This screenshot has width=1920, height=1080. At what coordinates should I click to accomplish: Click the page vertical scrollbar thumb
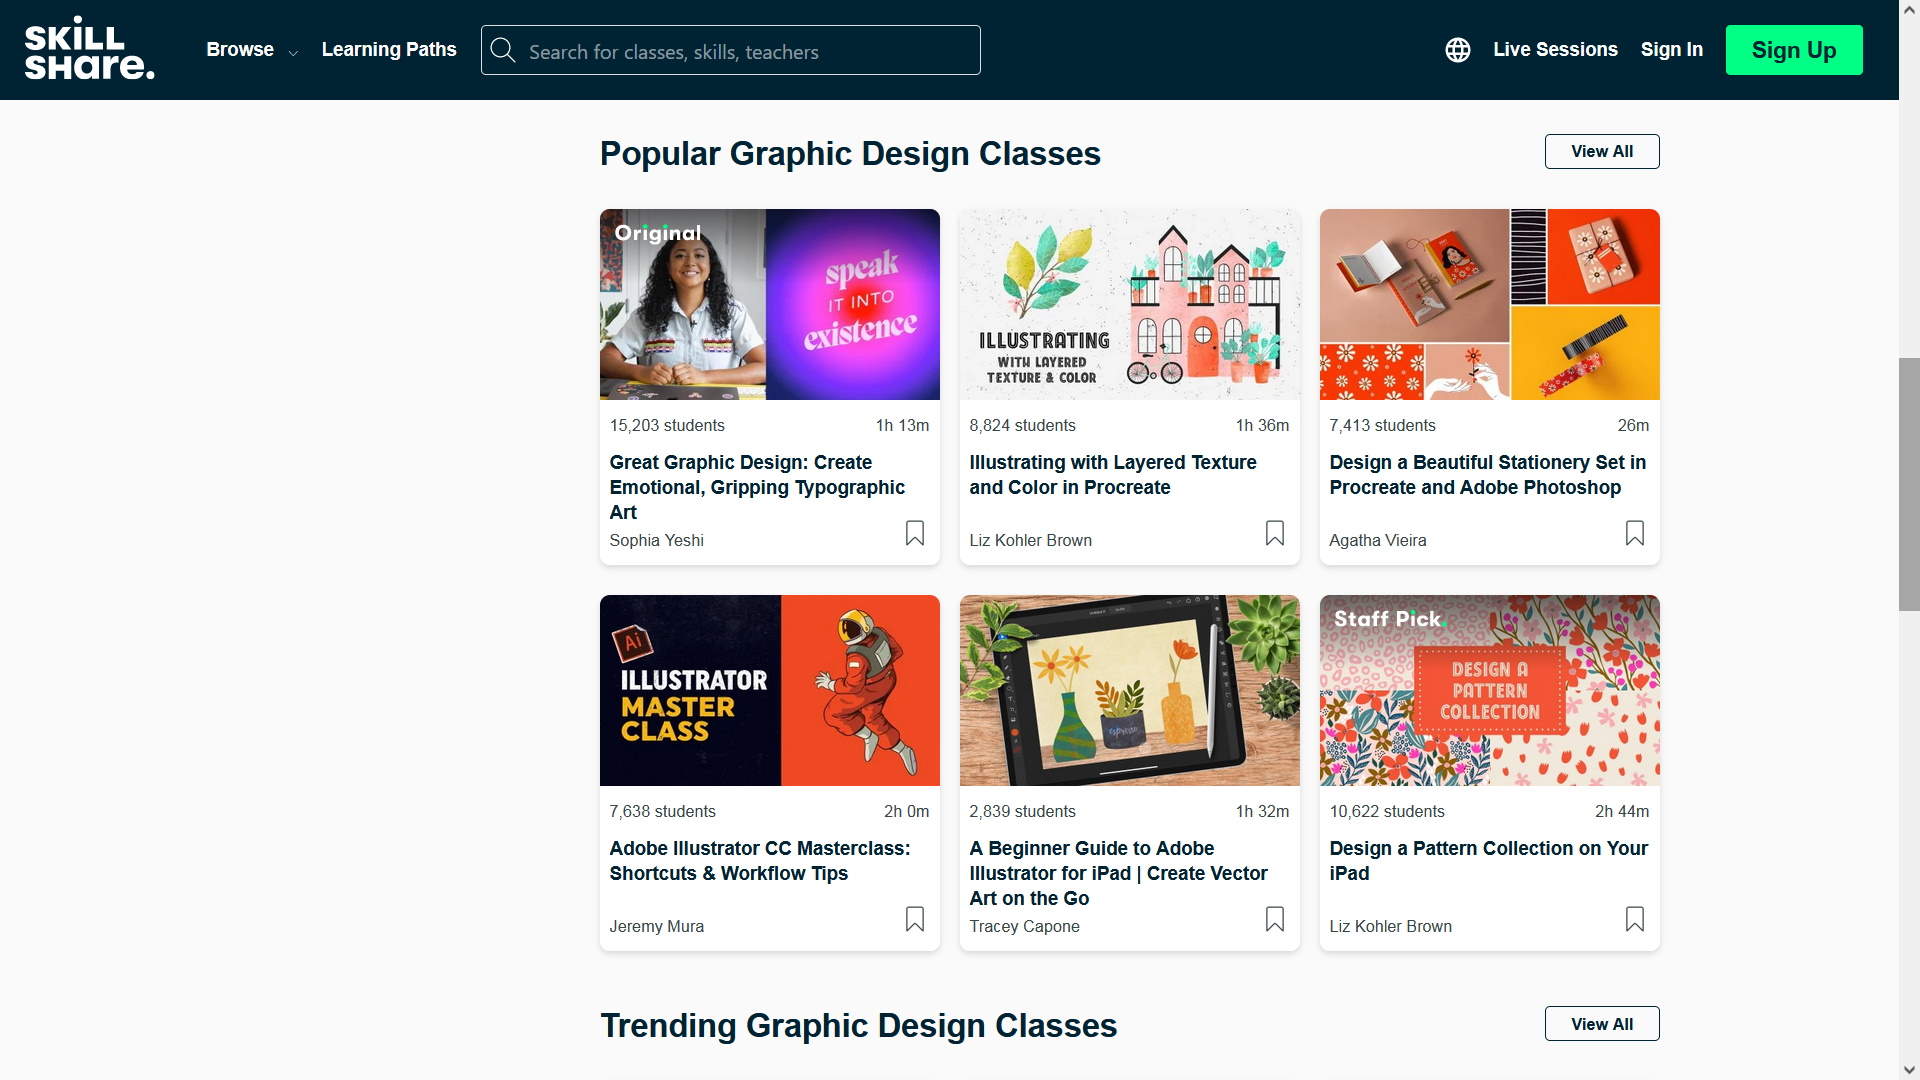[1909, 484]
